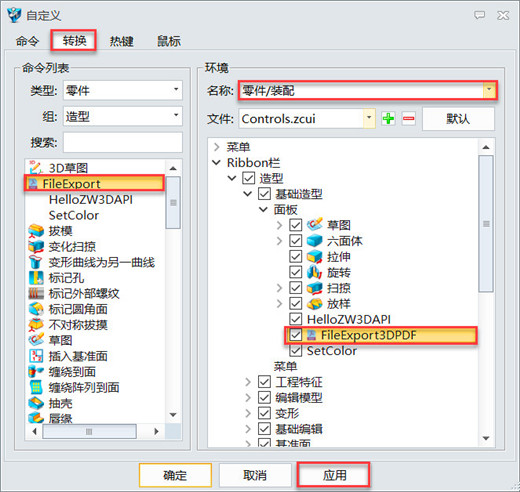This screenshot has height=492, width=520.
Task: Select the 拔模 command icon in list
Action: pyautogui.click(x=36, y=231)
